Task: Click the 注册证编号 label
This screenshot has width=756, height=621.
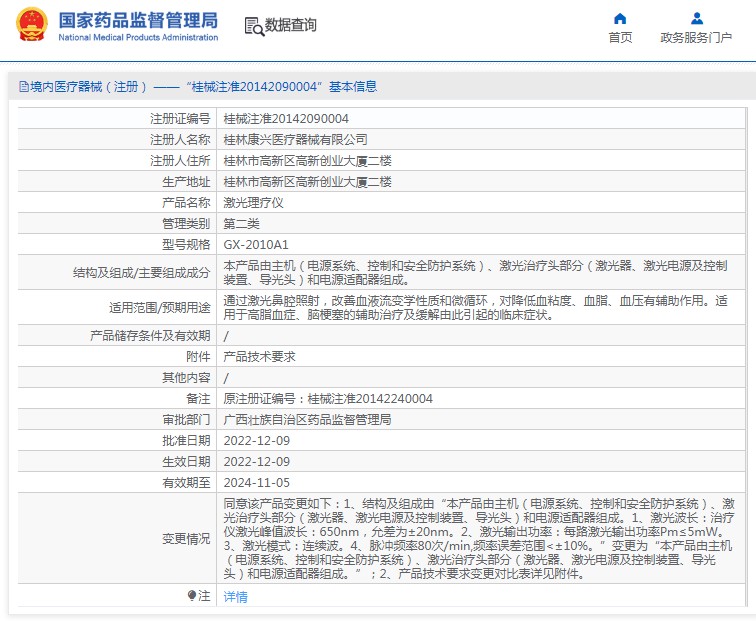Action: coord(180,119)
